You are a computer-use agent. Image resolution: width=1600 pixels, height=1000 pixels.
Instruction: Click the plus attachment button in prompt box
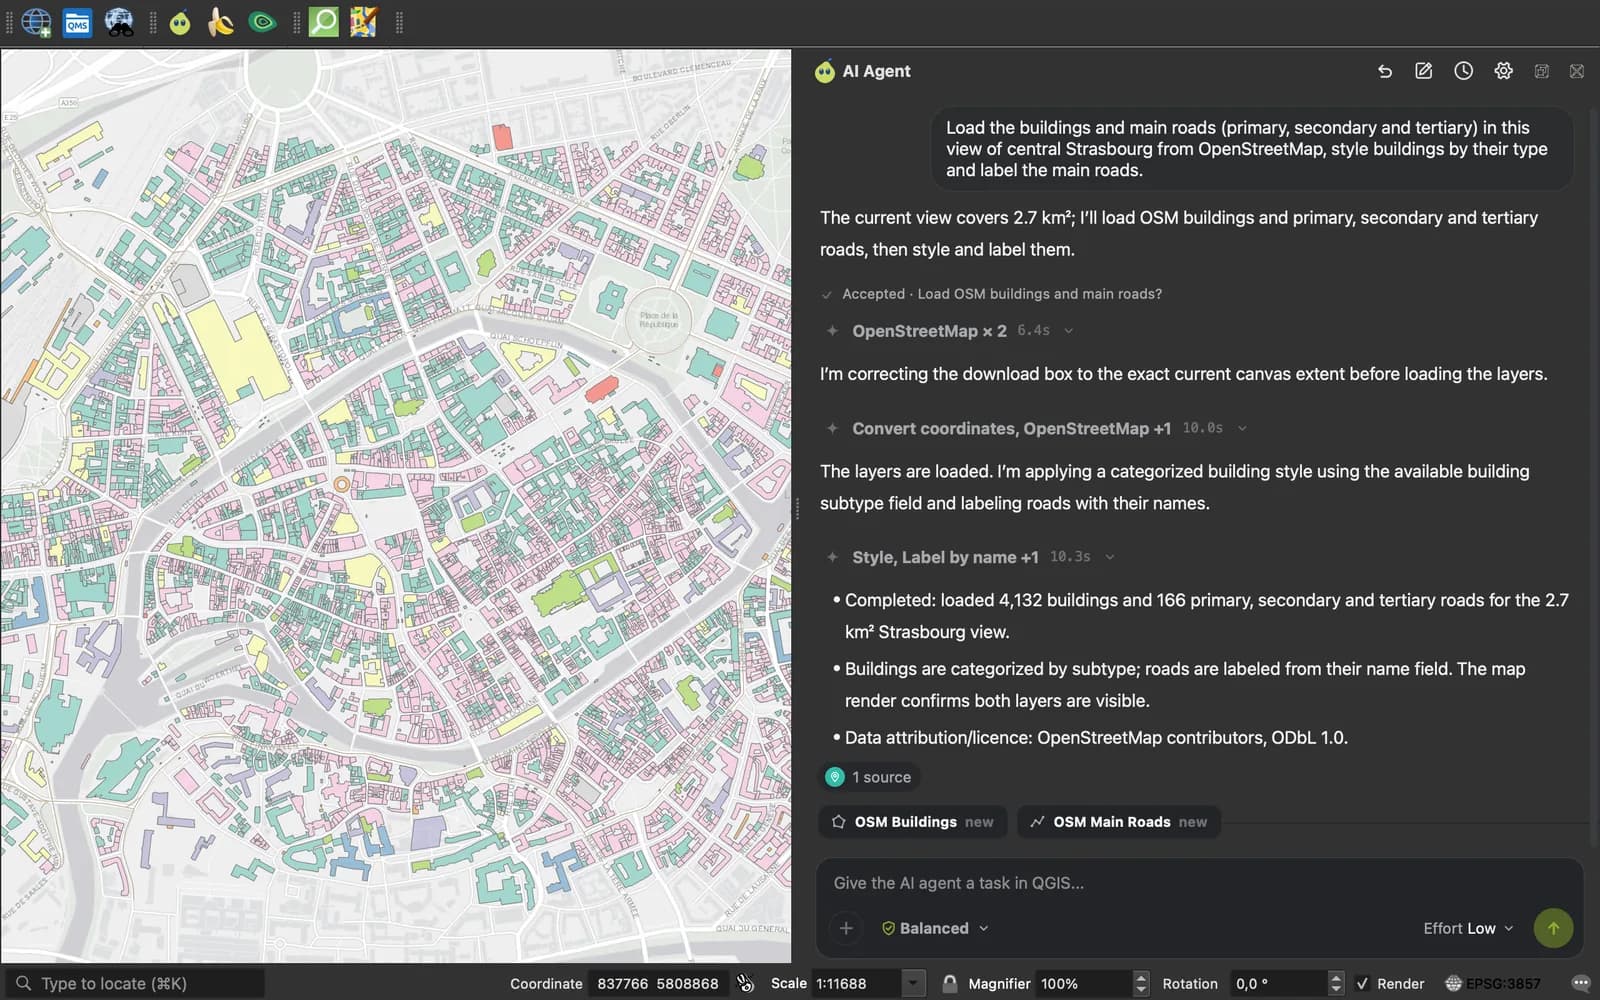click(846, 928)
